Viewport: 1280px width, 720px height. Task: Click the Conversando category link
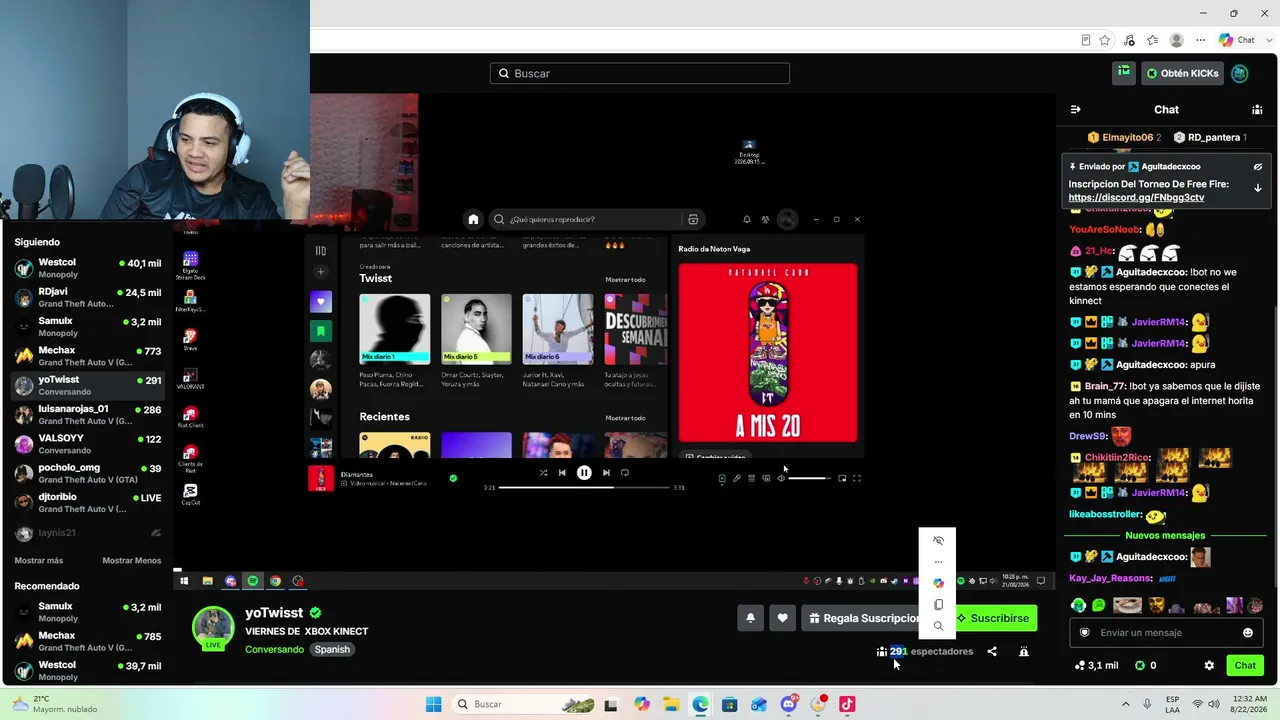[x=274, y=650]
